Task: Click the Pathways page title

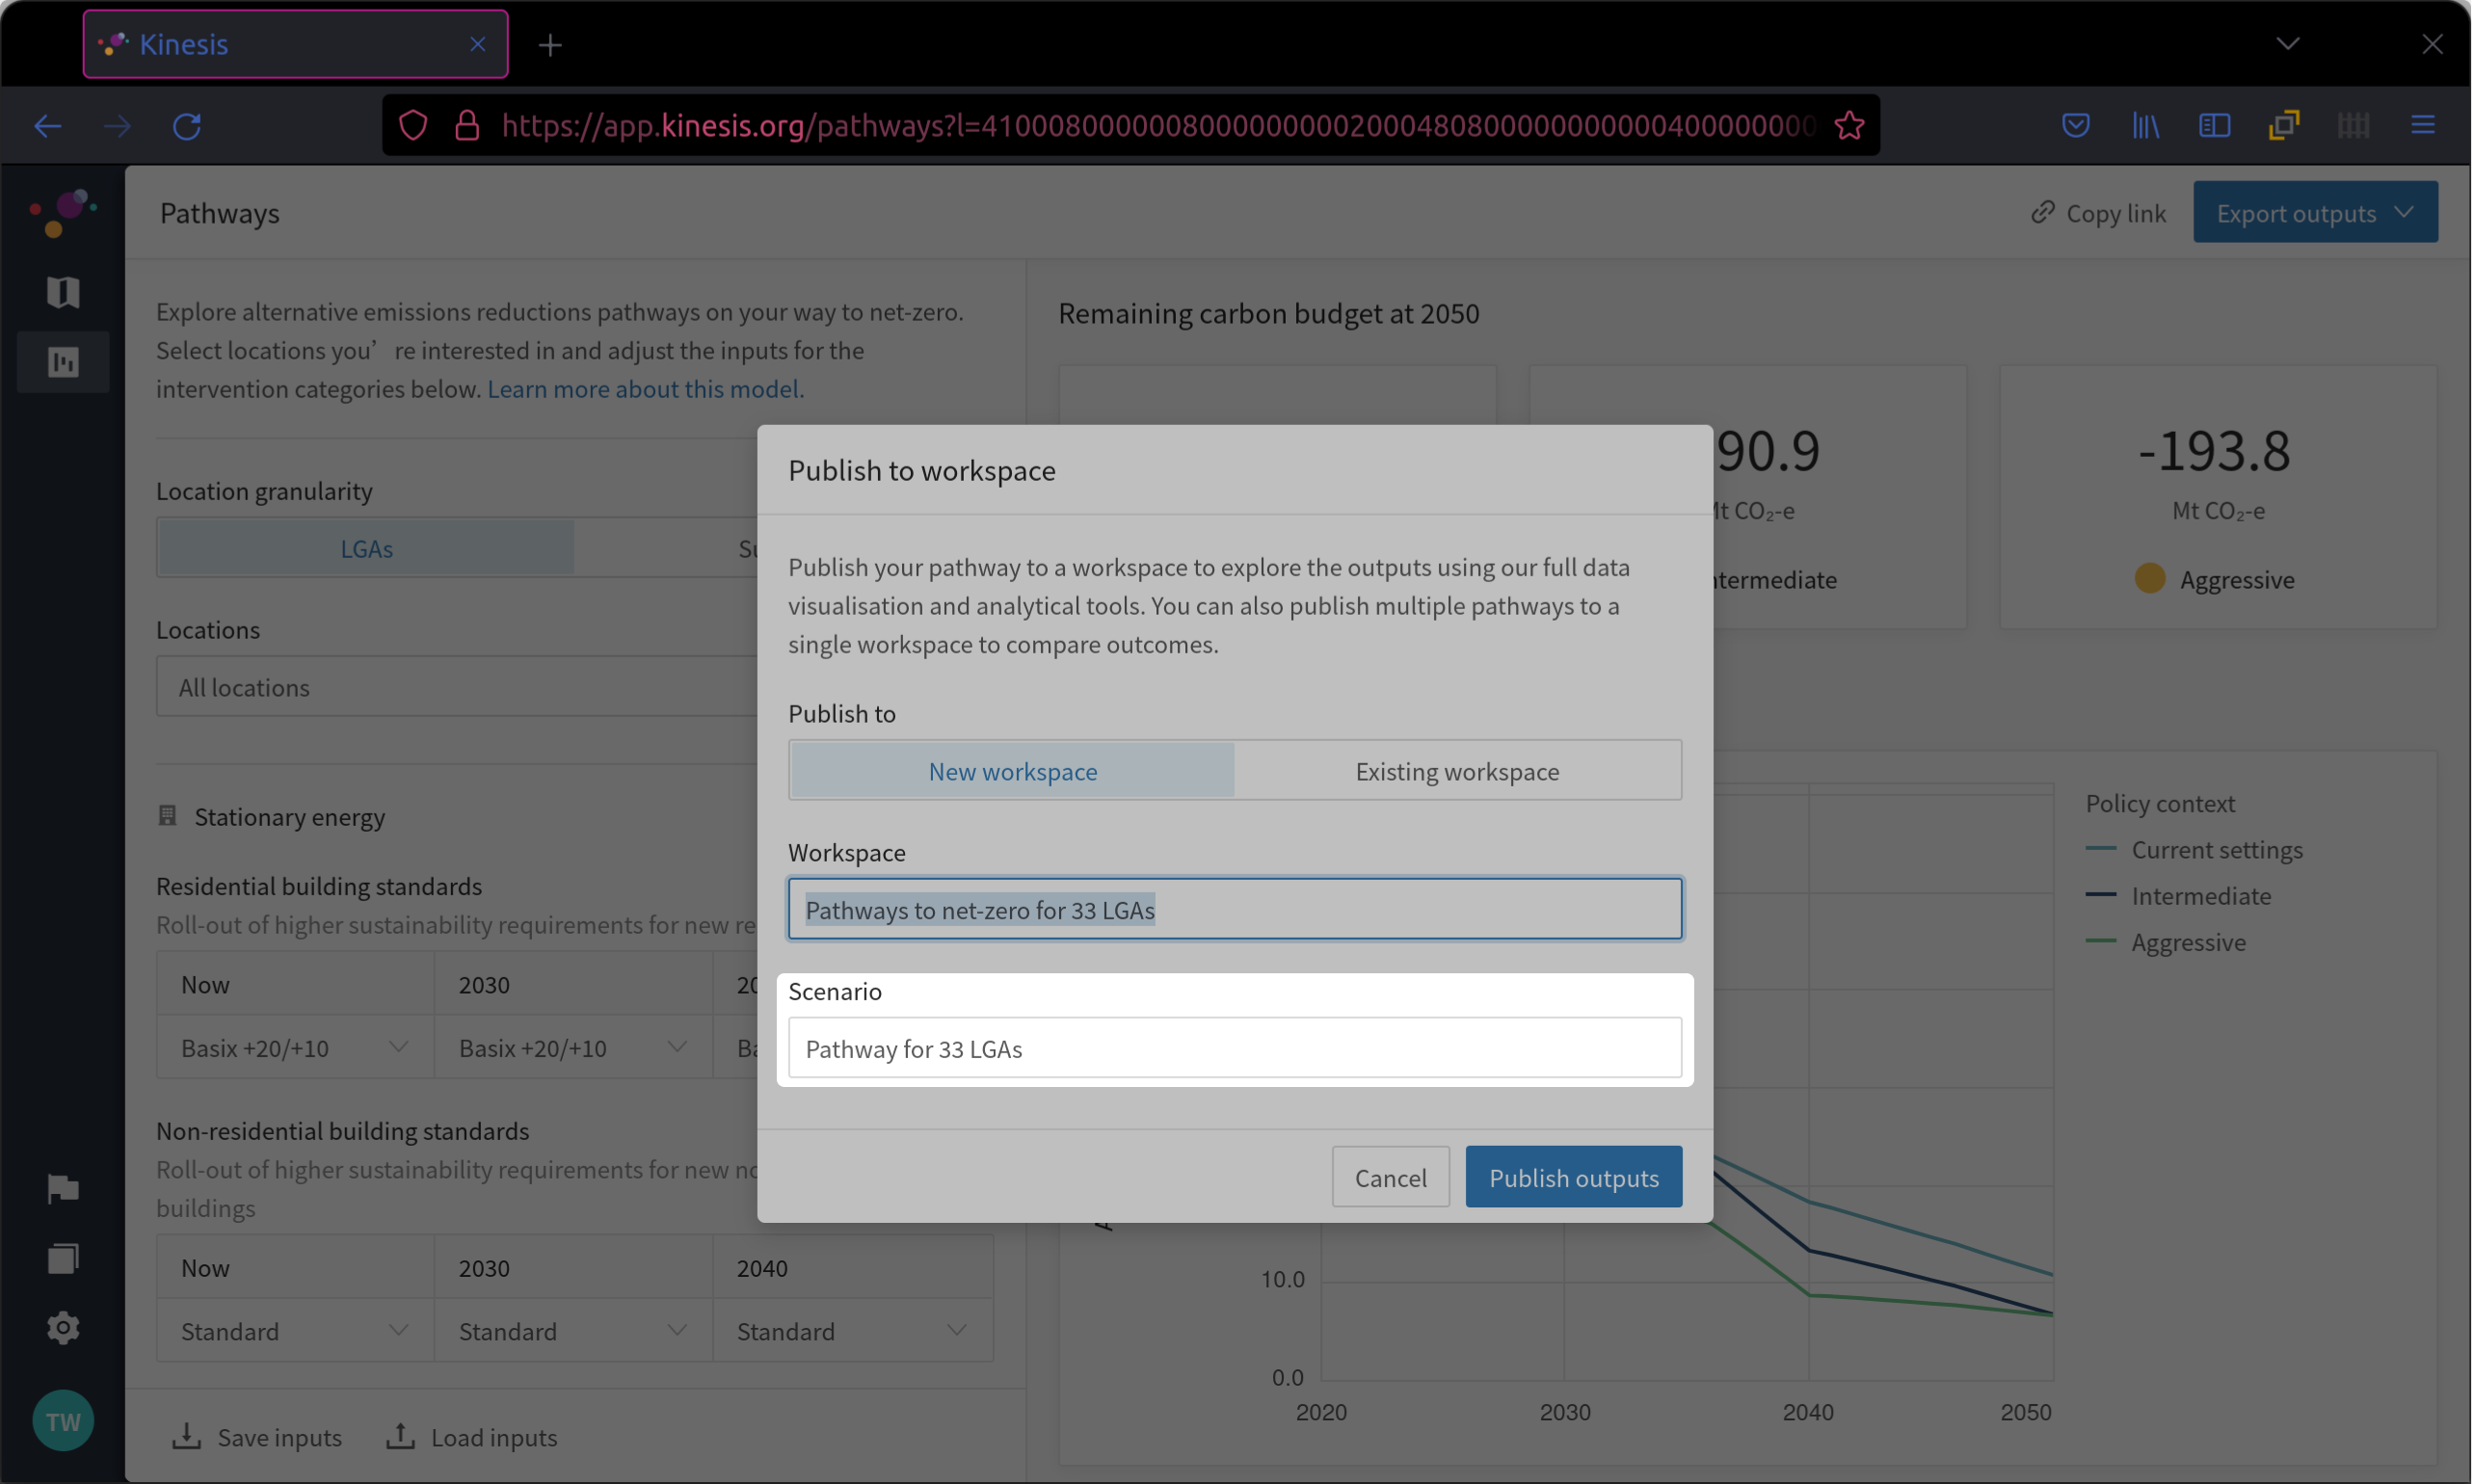Action: [x=220, y=213]
